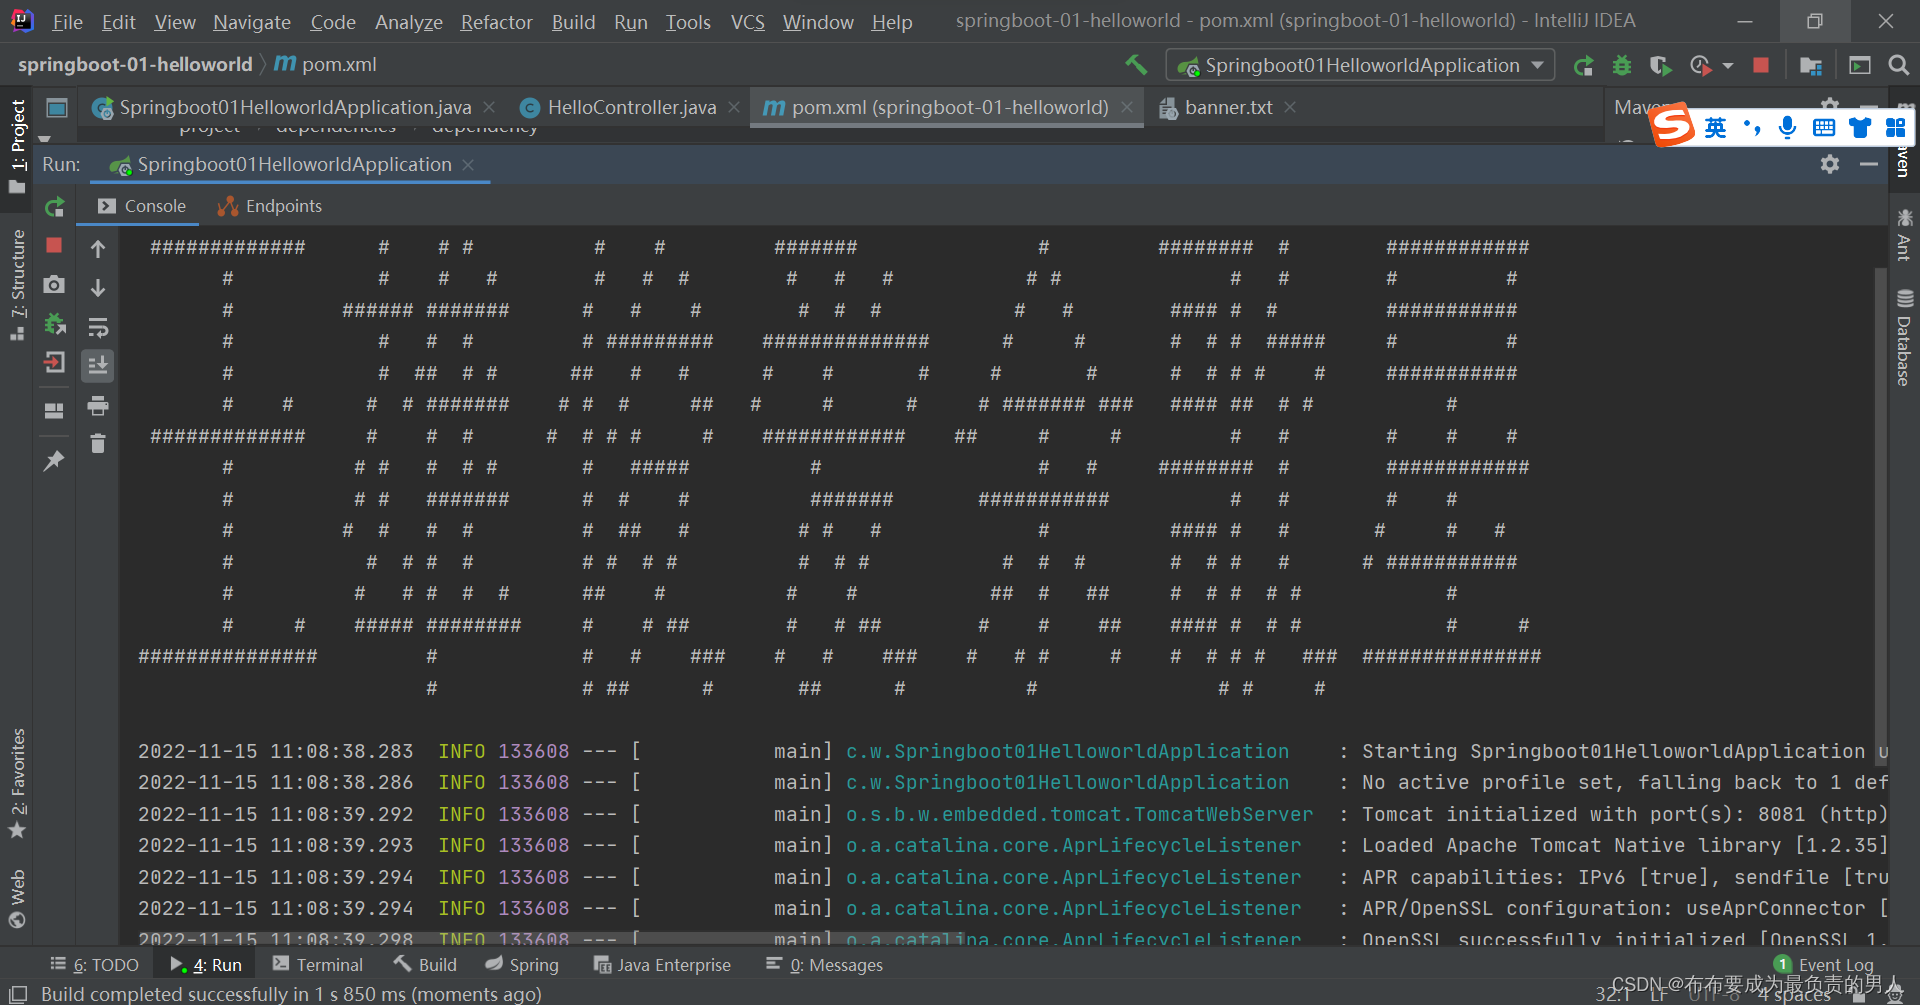Pin the Run tab
The image size is (1920, 1005).
pyautogui.click(x=54, y=461)
